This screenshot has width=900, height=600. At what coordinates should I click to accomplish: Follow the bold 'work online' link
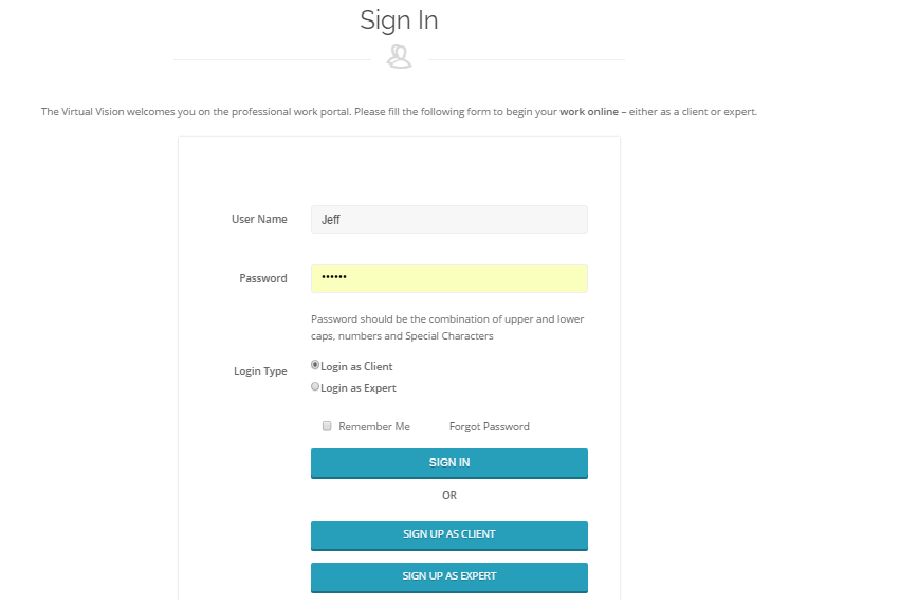pos(588,112)
